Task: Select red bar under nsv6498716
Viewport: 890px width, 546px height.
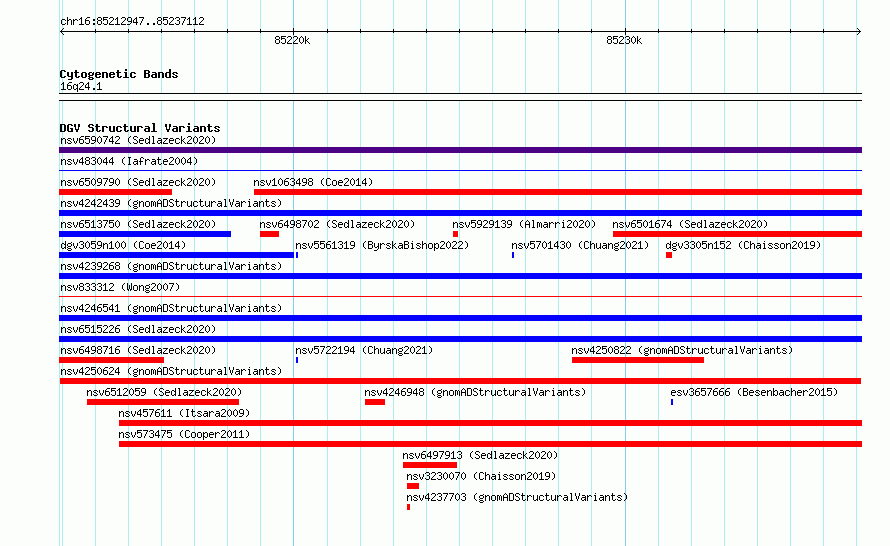Action: click(111, 360)
